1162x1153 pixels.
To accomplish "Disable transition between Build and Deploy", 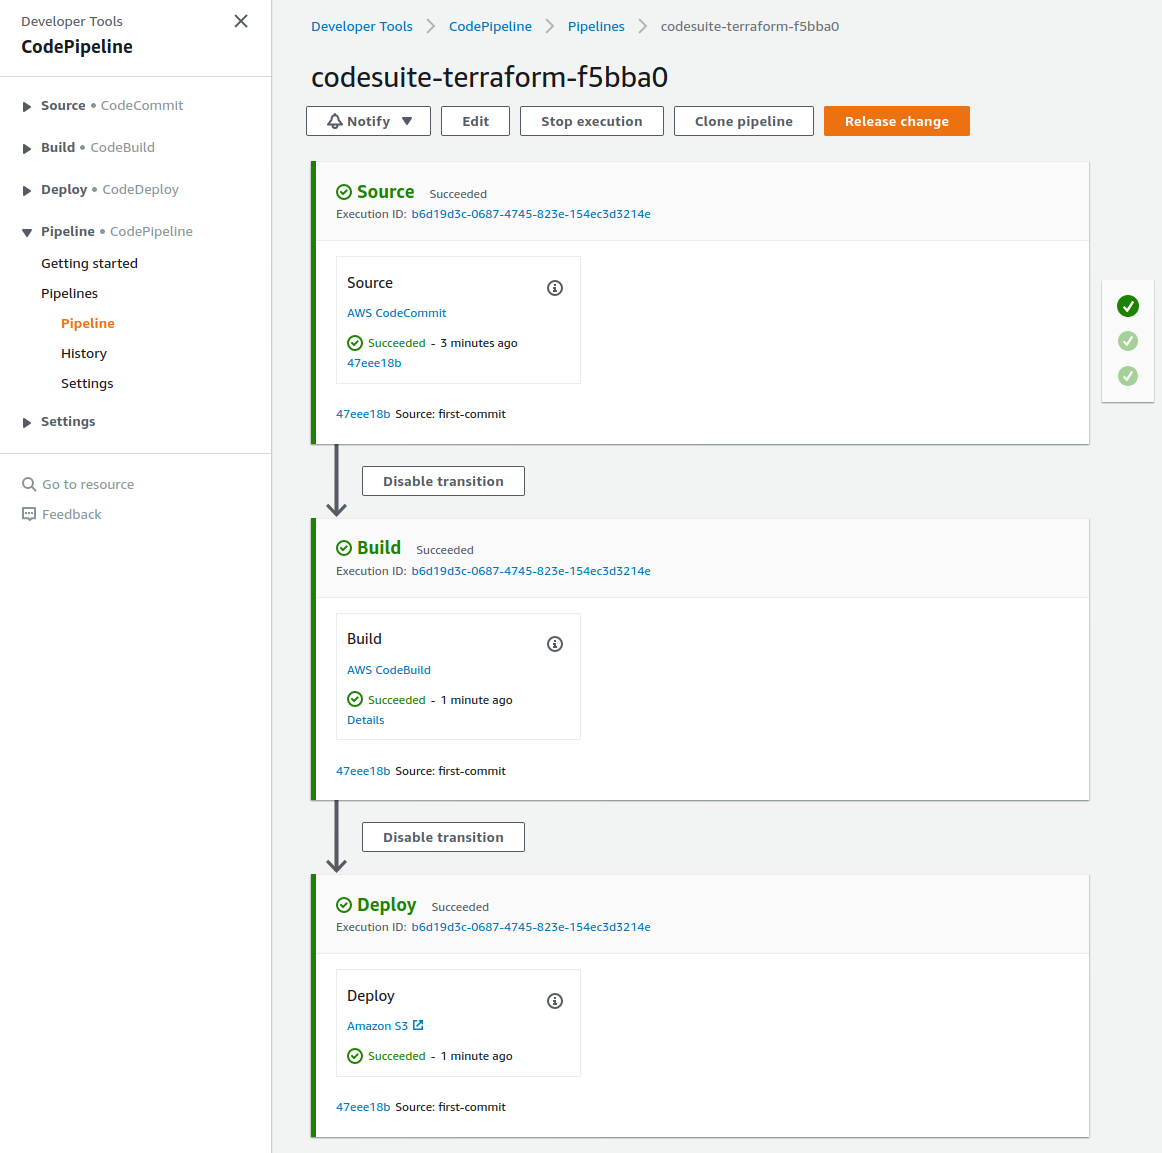I will pos(443,837).
